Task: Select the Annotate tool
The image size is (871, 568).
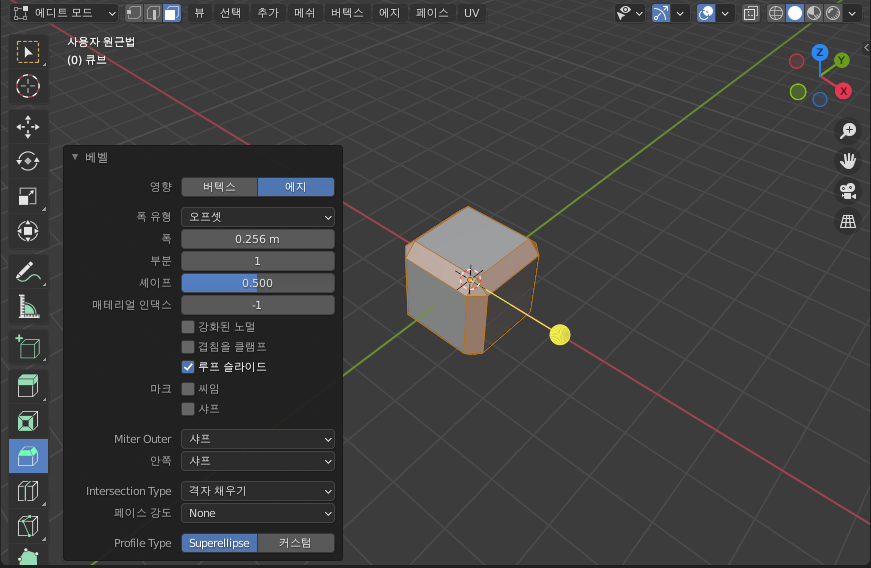Action: 28,272
